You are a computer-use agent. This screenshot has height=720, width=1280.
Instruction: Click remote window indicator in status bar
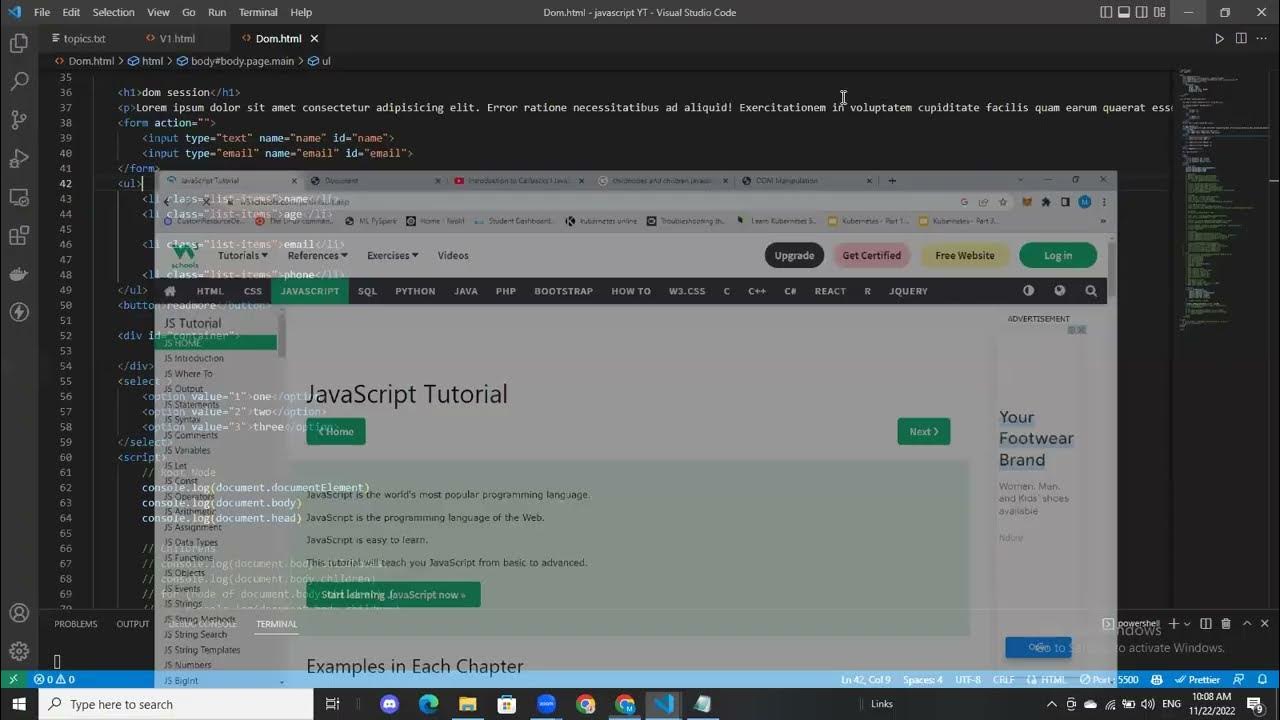13,679
